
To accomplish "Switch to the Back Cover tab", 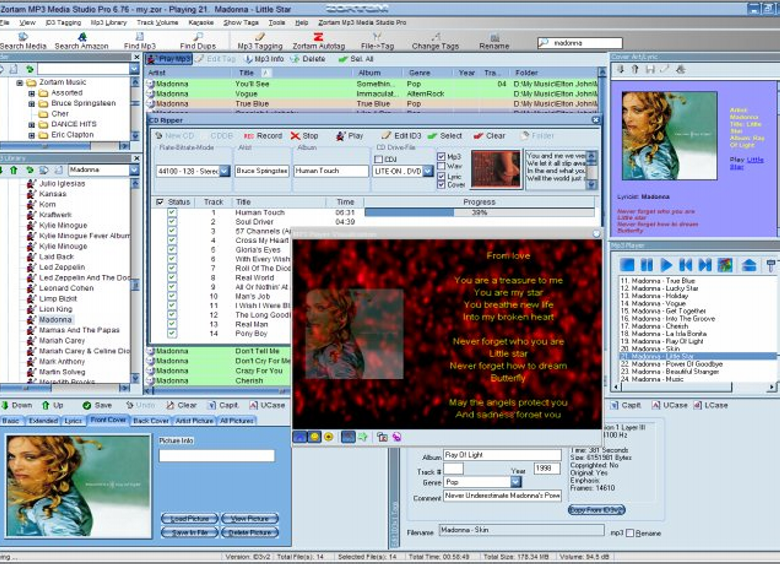I will click(x=151, y=421).
